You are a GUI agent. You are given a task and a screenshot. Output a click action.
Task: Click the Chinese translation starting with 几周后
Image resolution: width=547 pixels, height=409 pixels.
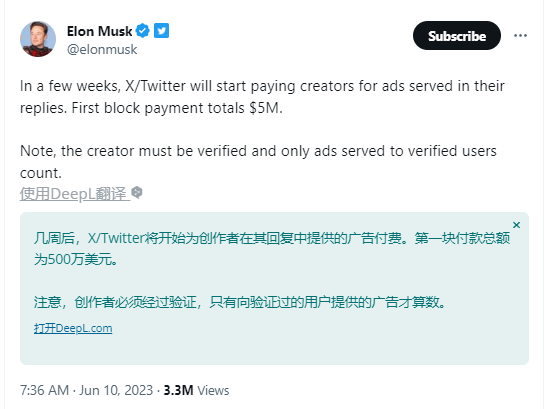[272, 248]
